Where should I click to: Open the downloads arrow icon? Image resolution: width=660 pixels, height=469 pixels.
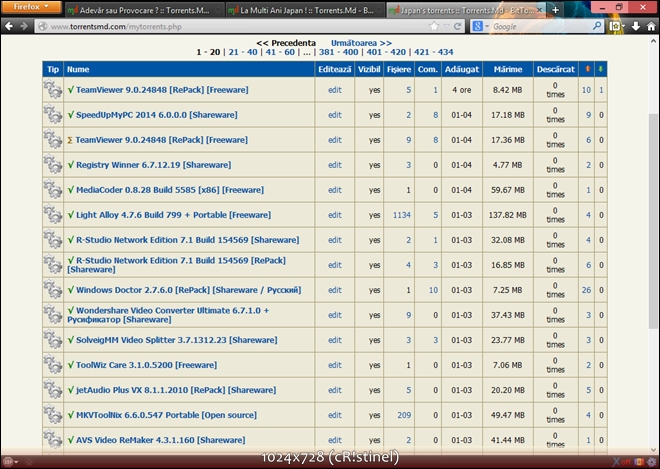636,26
